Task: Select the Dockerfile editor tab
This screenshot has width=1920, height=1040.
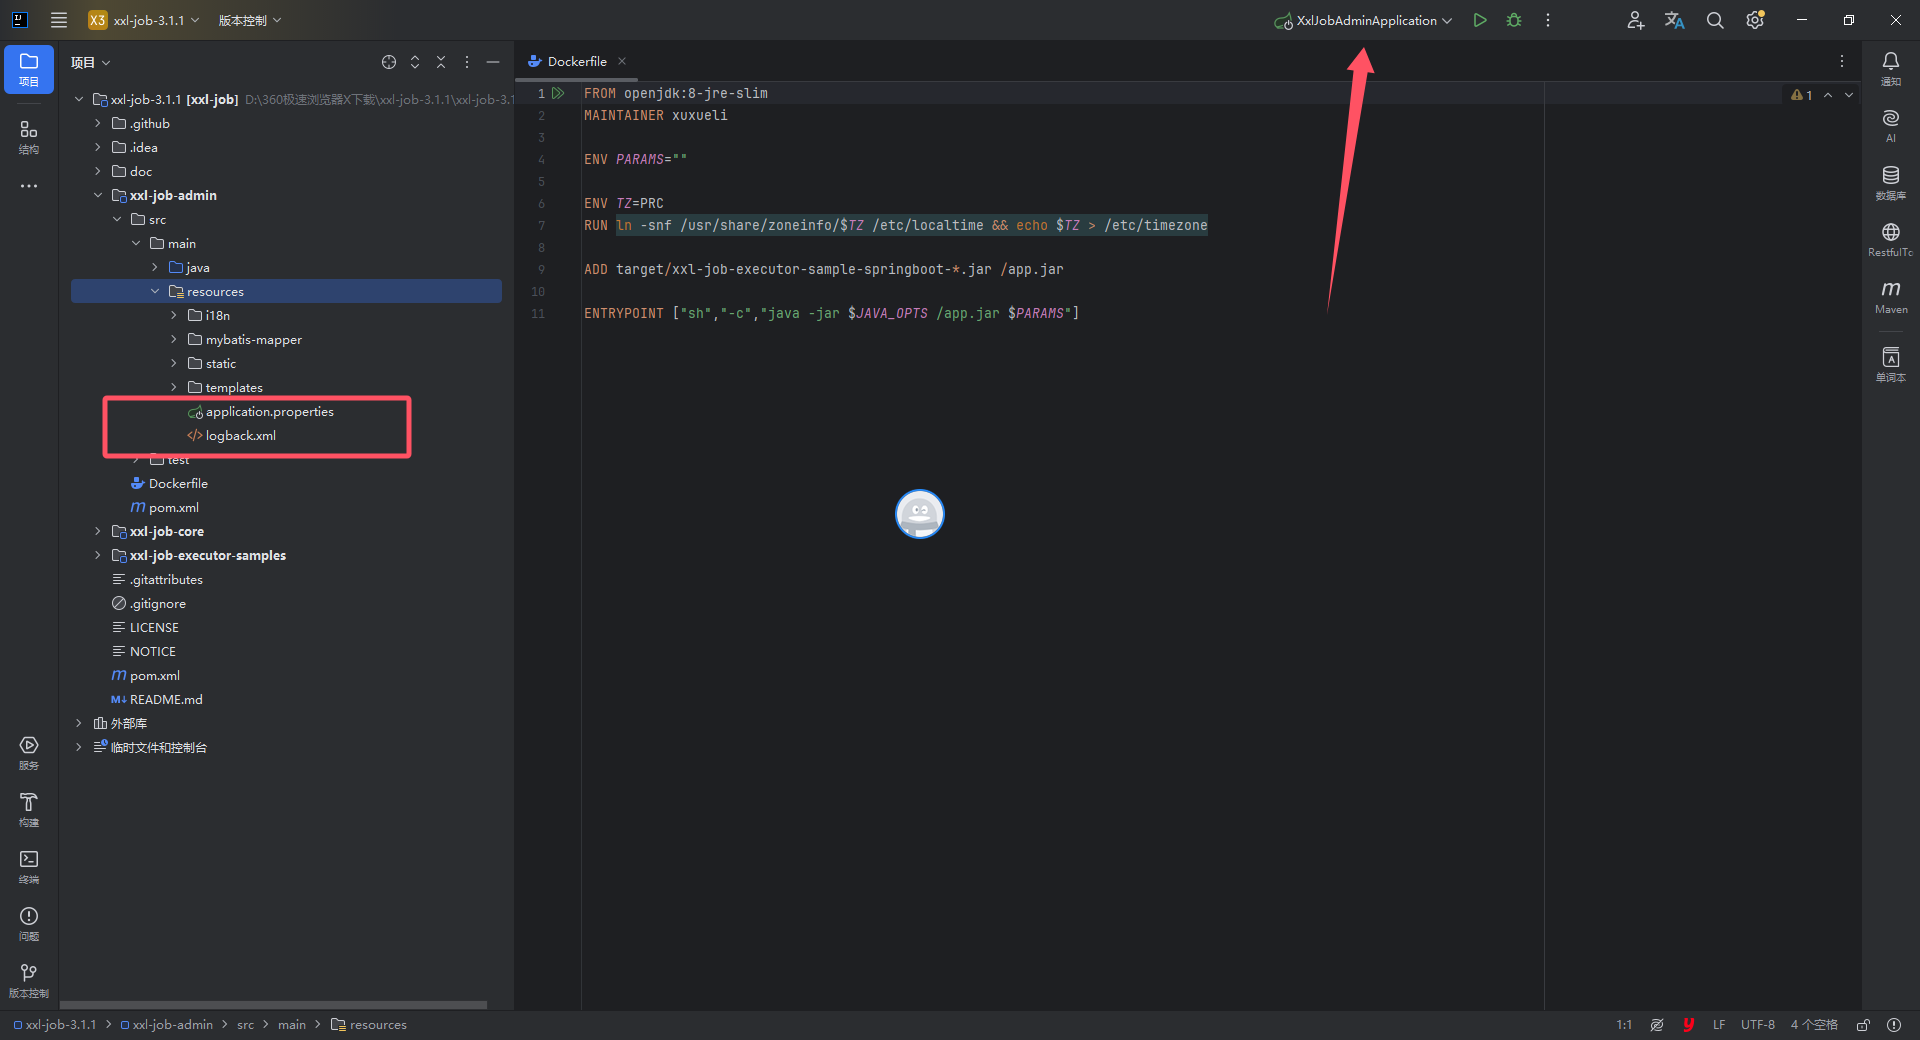Action: 576,61
